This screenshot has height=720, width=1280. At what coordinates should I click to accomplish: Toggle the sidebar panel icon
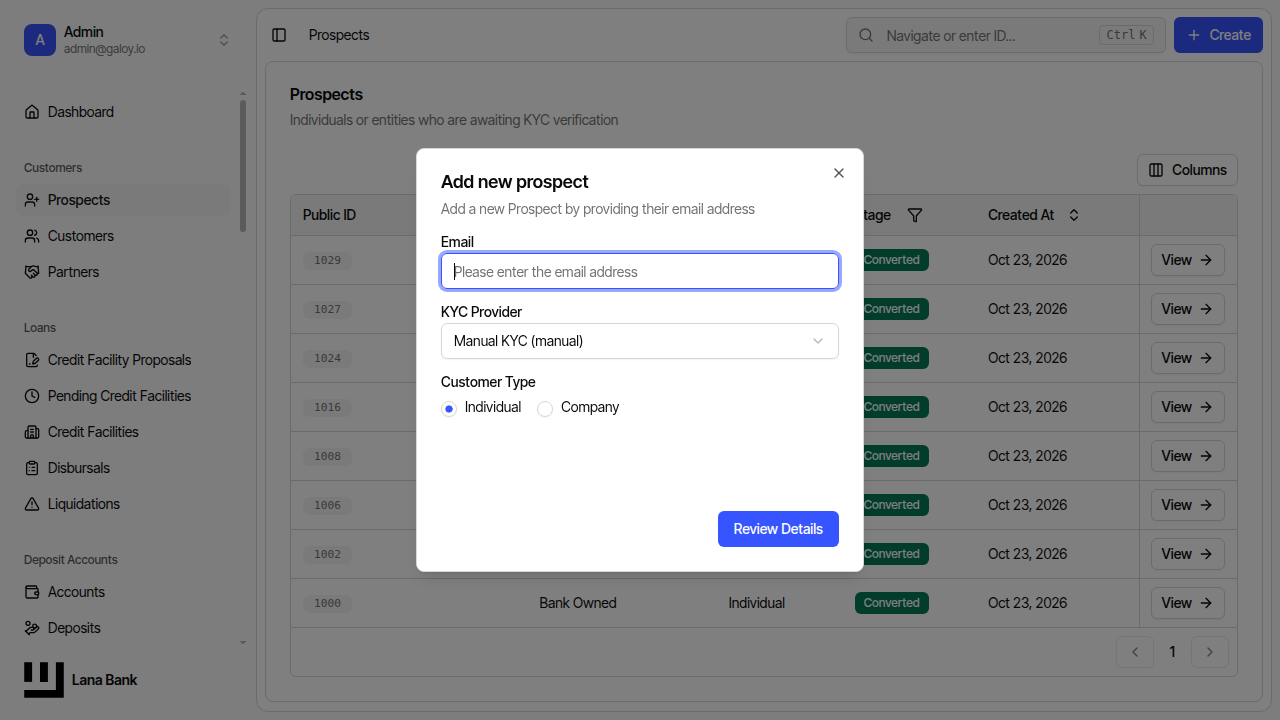279,35
